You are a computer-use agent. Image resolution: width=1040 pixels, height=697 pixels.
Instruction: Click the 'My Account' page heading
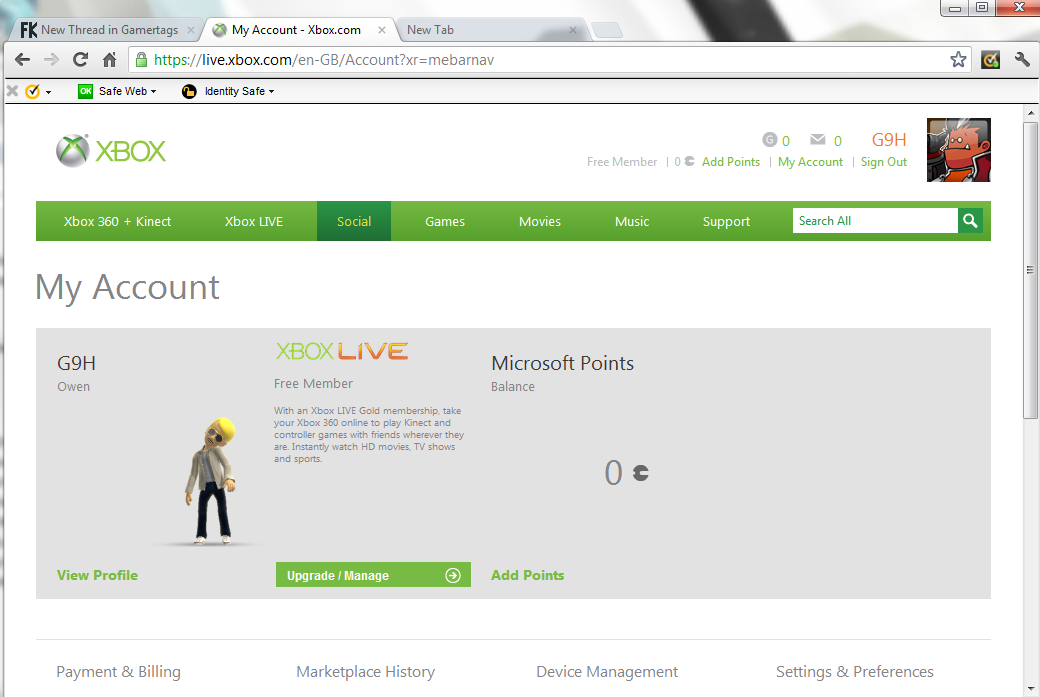point(127,287)
